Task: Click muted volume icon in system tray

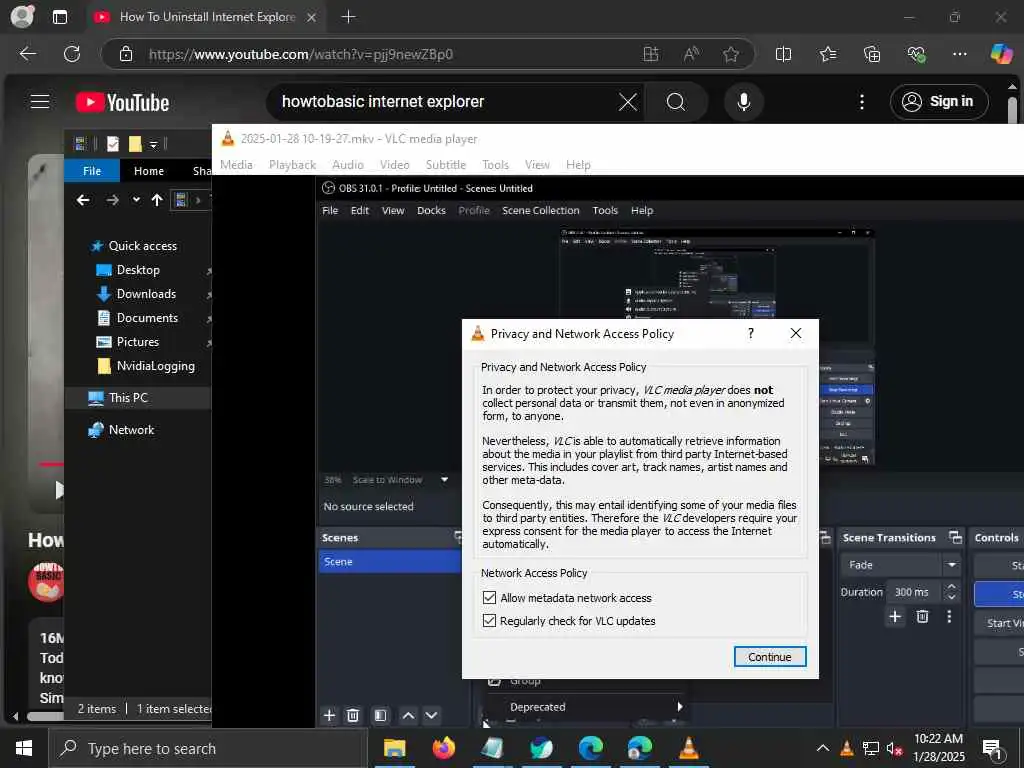Action: 895,748
